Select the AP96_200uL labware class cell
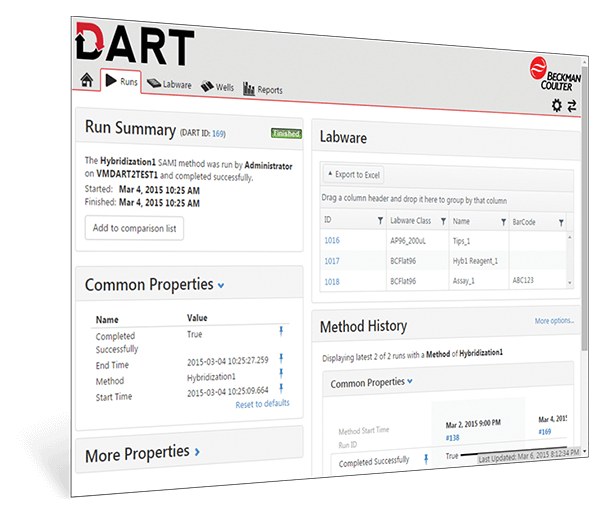This screenshot has width=600, height=520. point(408,241)
